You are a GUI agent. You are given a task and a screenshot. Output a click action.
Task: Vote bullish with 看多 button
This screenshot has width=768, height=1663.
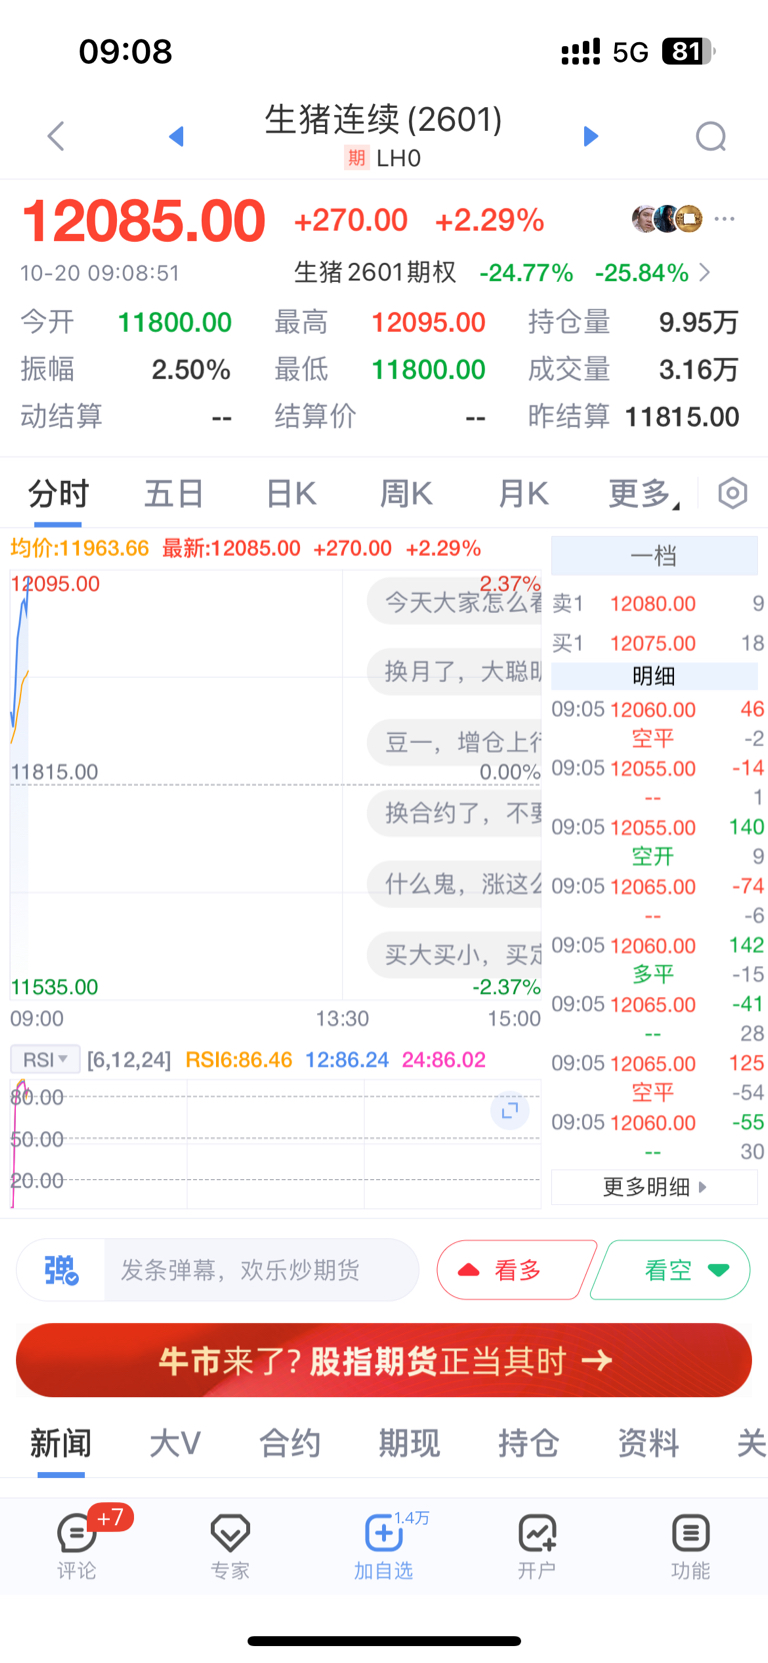[x=515, y=1270]
